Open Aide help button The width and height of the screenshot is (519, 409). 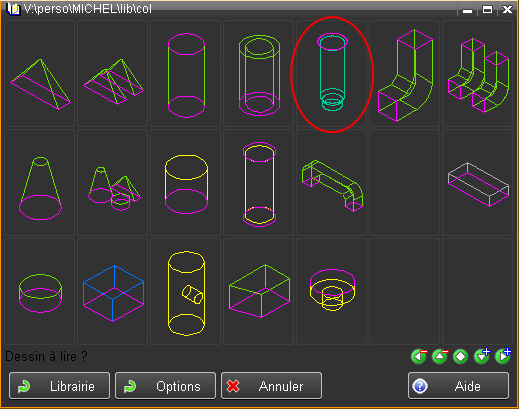point(458,386)
